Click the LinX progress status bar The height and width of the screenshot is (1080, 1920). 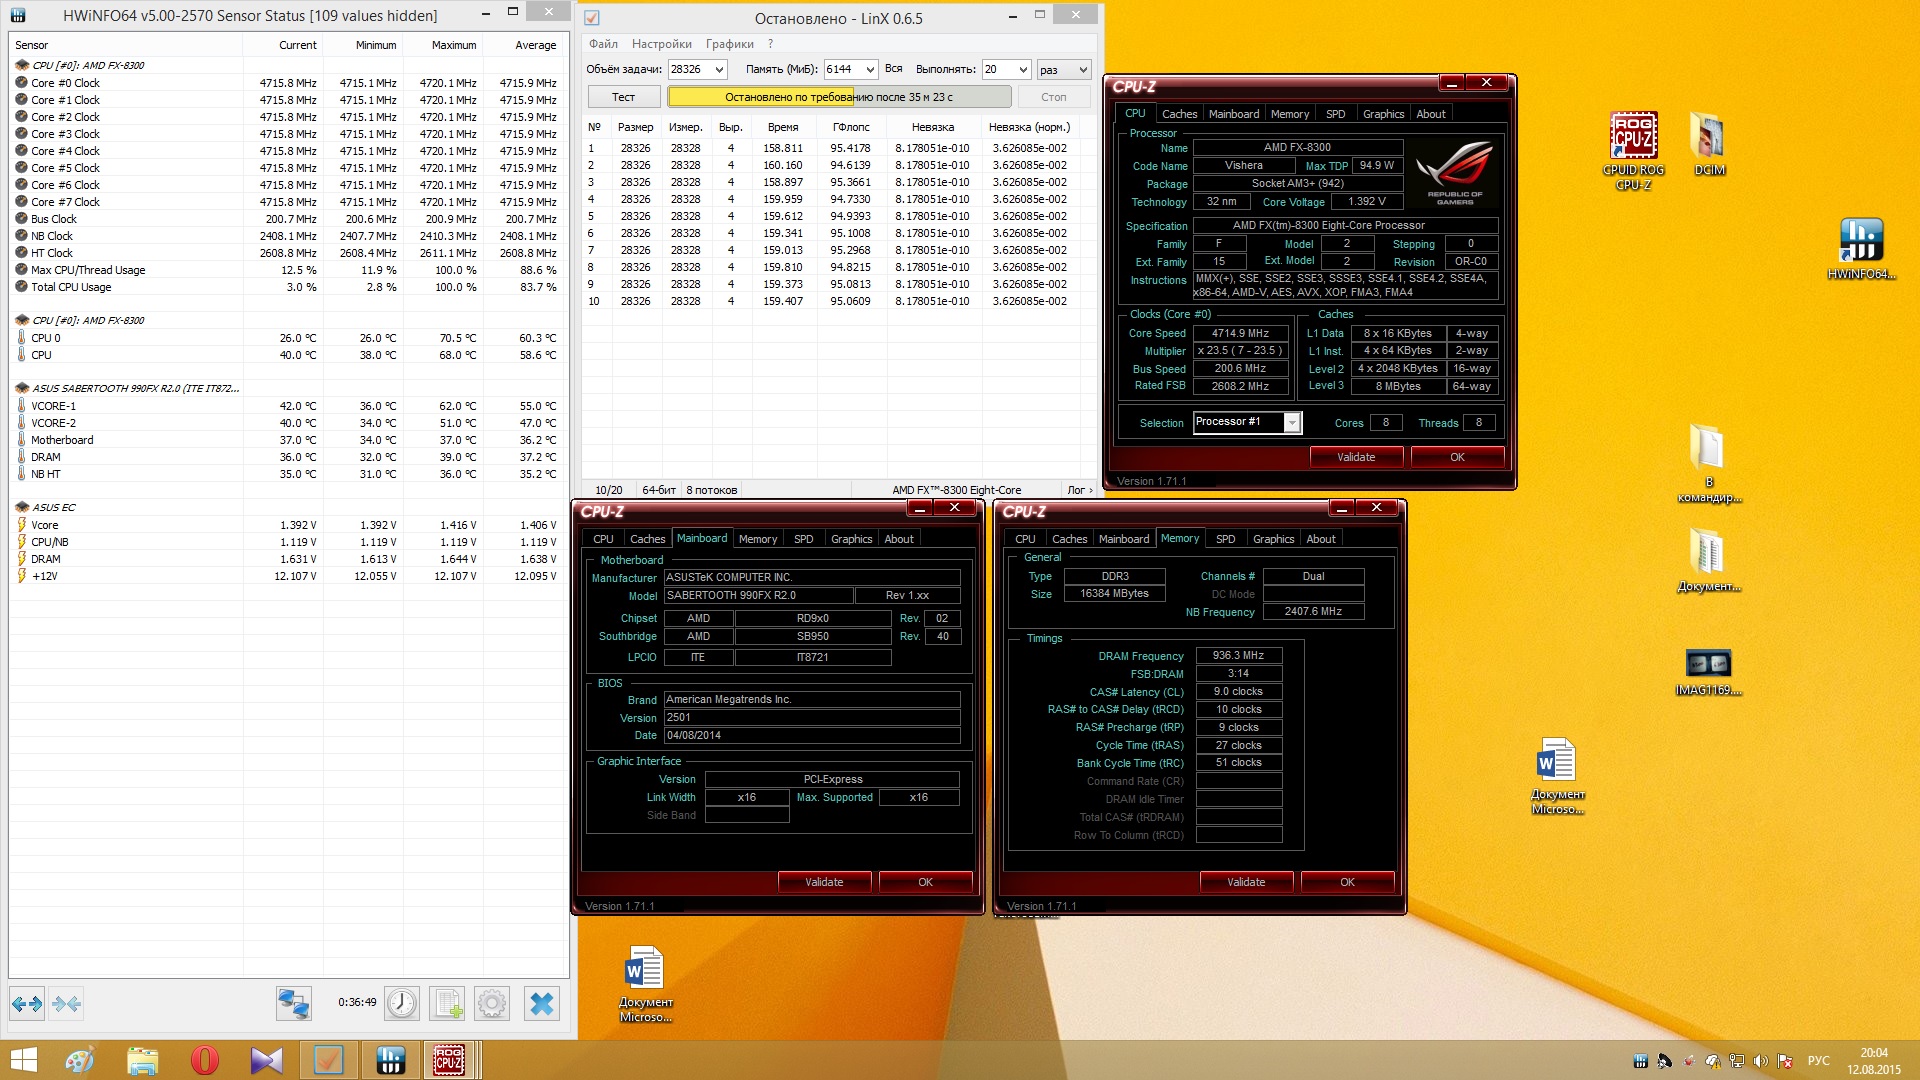point(839,97)
